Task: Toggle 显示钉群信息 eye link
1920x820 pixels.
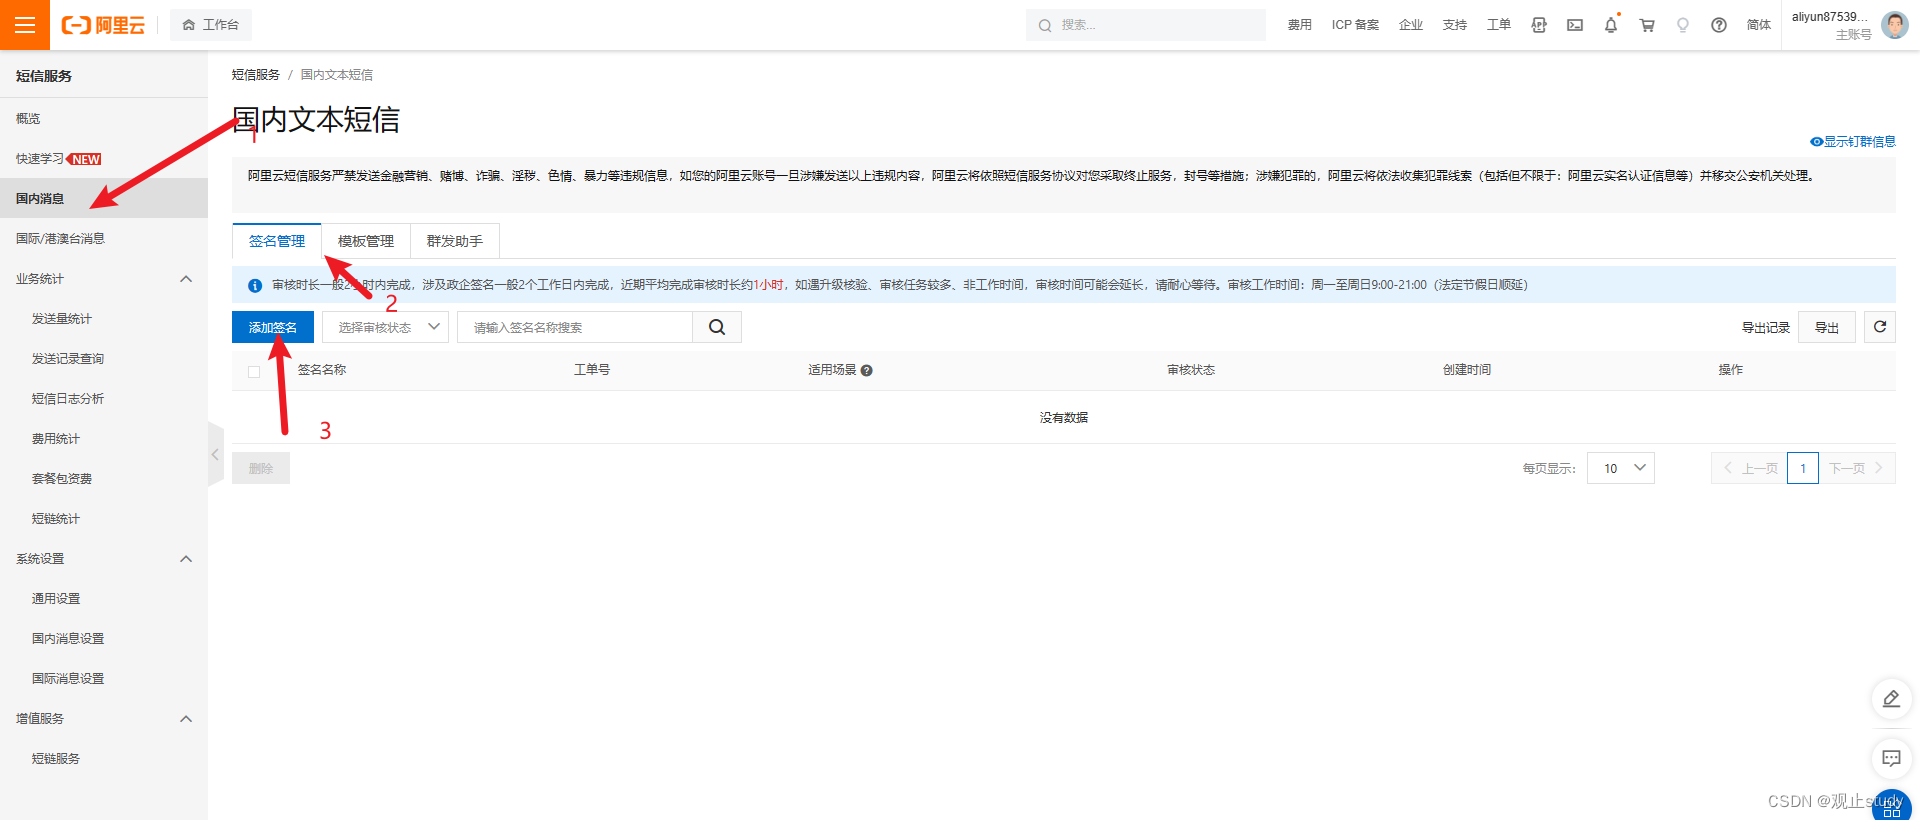Action: 1853,141
